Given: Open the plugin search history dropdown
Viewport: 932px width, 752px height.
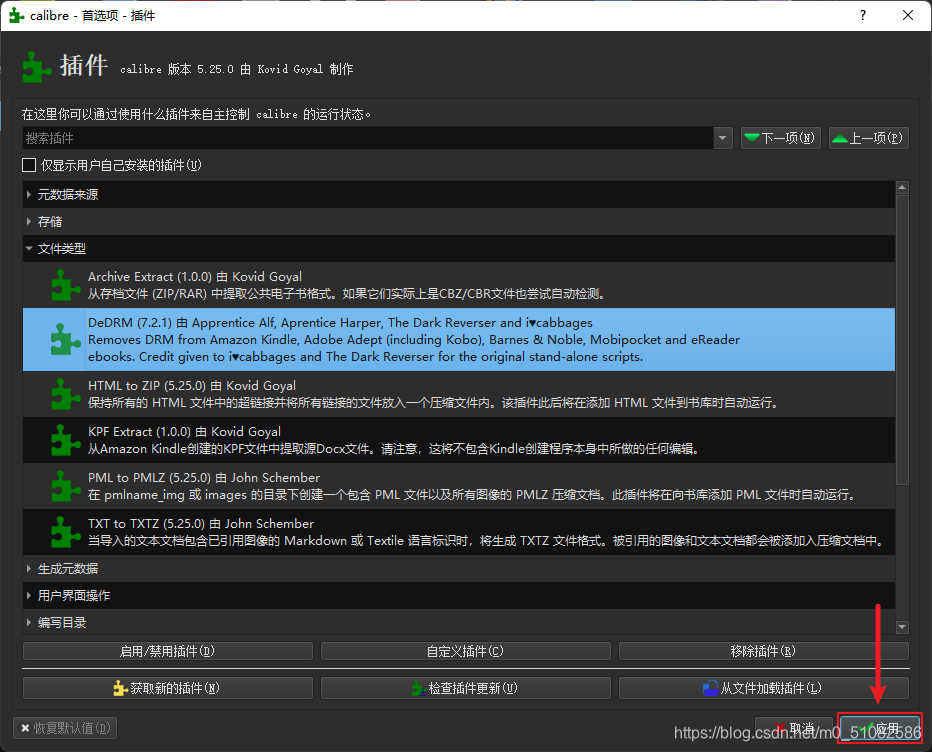Looking at the screenshot, I should tap(722, 138).
